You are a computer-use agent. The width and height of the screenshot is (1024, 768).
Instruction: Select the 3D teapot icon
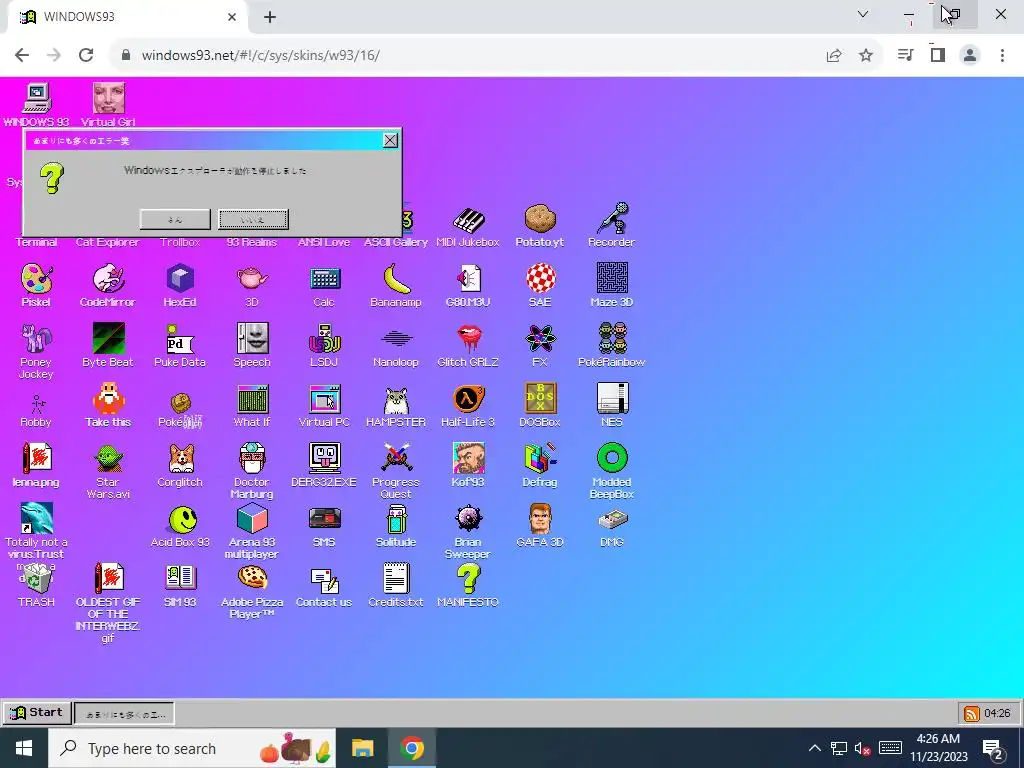point(252,279)
